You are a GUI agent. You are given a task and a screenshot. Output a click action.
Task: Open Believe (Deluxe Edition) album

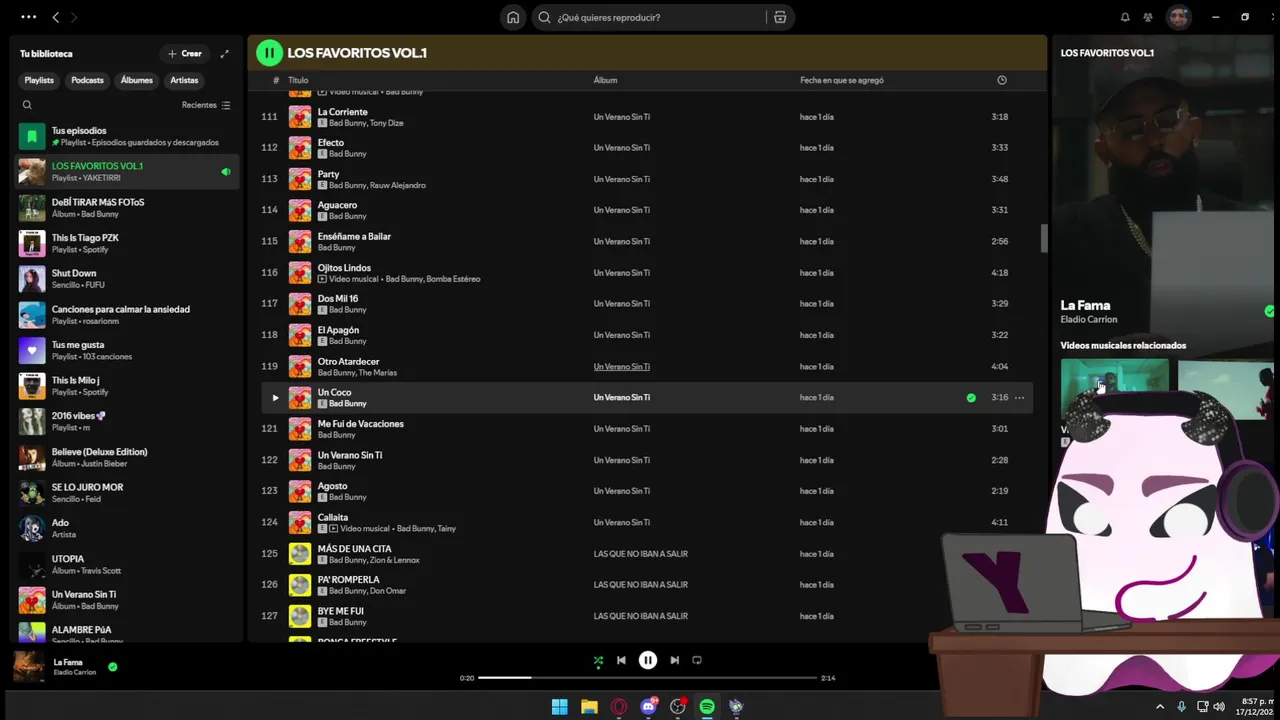128,457
